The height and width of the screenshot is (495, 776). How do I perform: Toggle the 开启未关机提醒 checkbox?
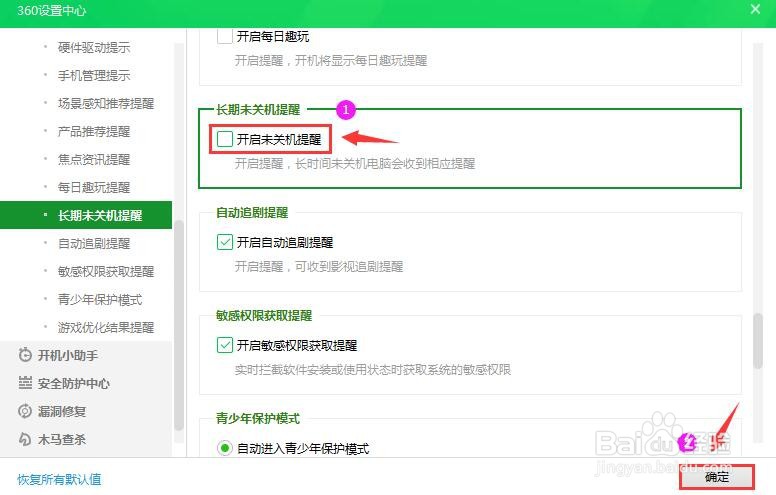tap(225, 139)
